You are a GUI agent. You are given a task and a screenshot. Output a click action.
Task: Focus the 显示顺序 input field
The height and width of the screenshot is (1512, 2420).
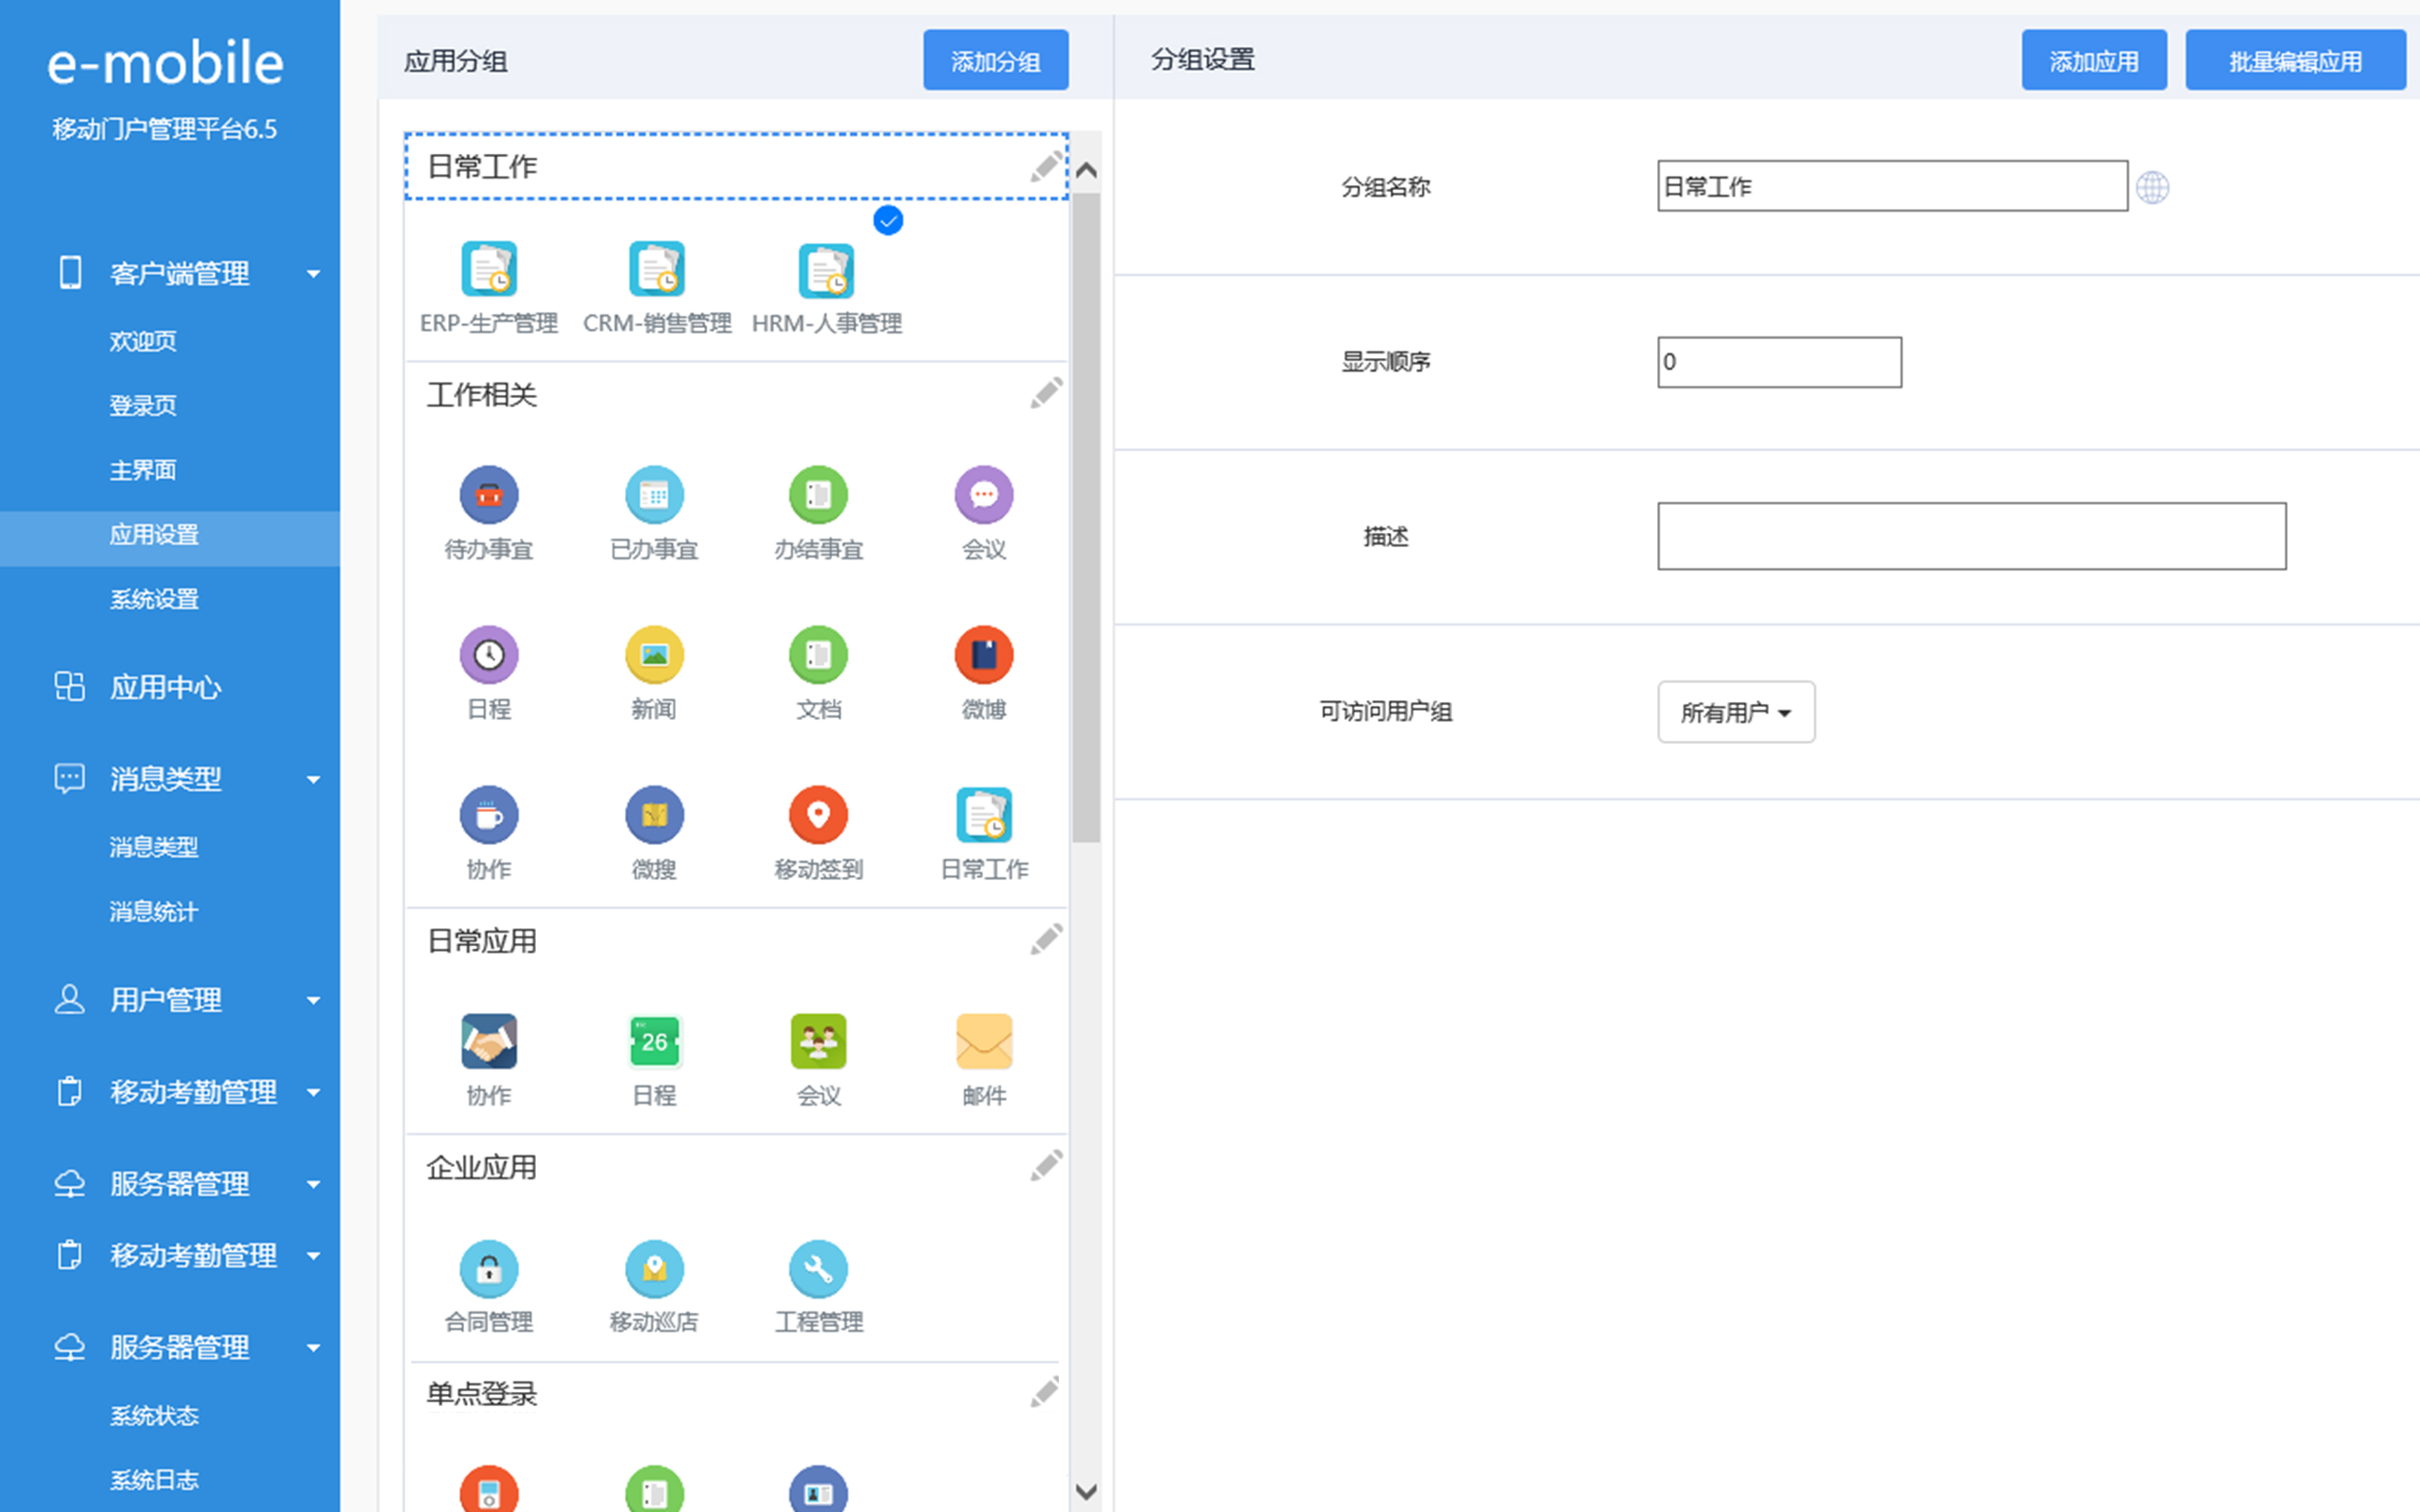point(1779,362)
